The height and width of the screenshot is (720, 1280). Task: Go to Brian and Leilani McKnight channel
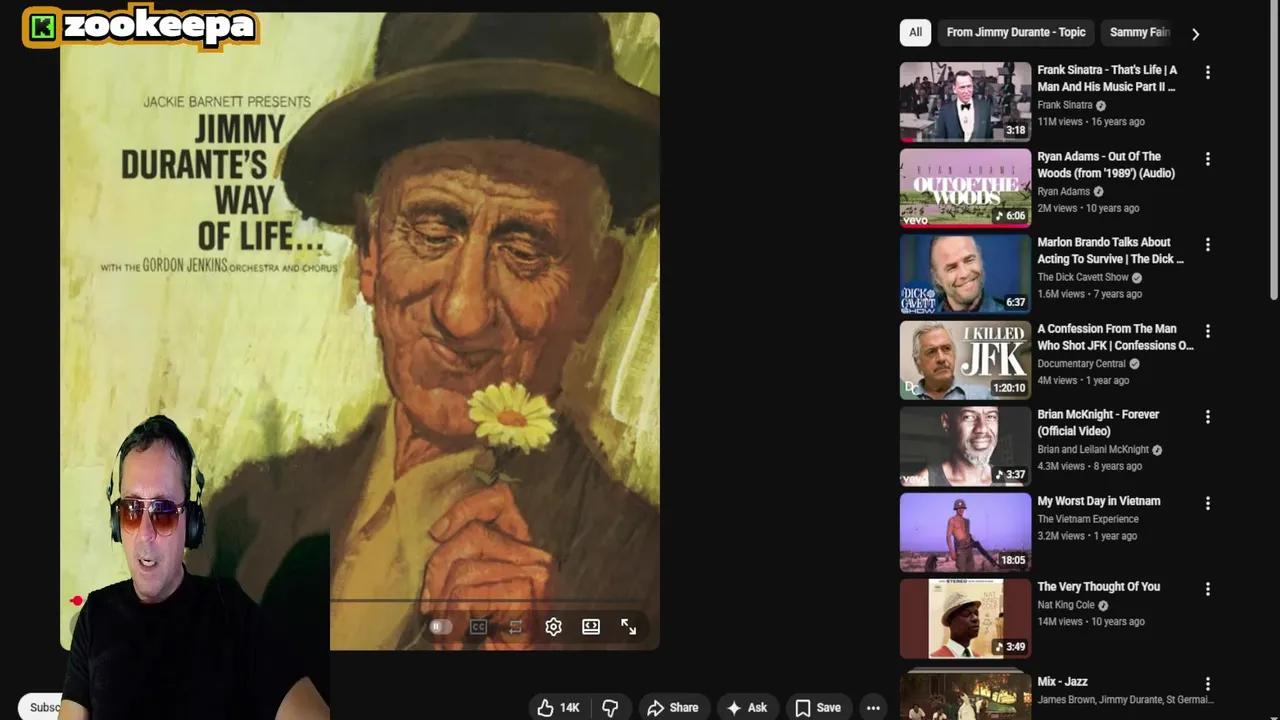pos(1093,449)
